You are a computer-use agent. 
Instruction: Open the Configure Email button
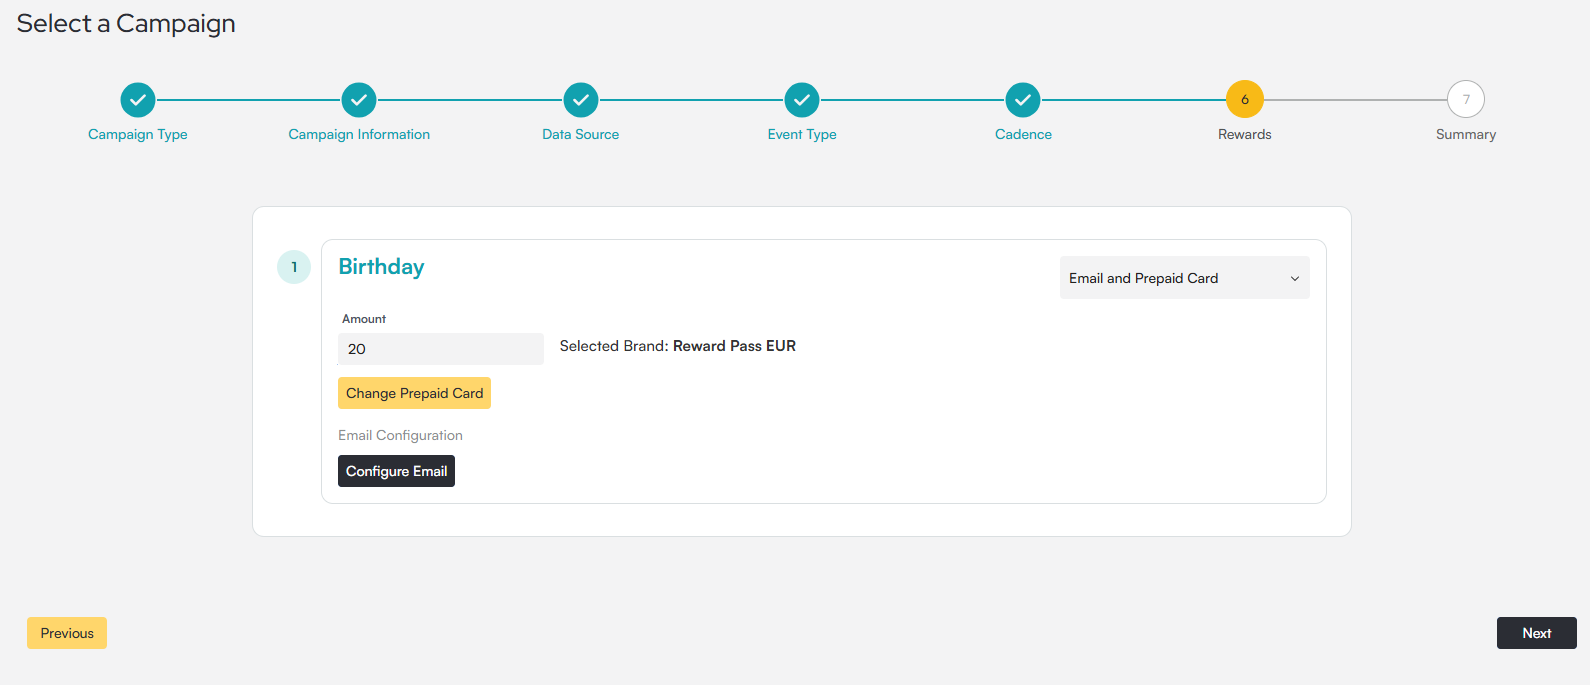click(x=396, y=471)
